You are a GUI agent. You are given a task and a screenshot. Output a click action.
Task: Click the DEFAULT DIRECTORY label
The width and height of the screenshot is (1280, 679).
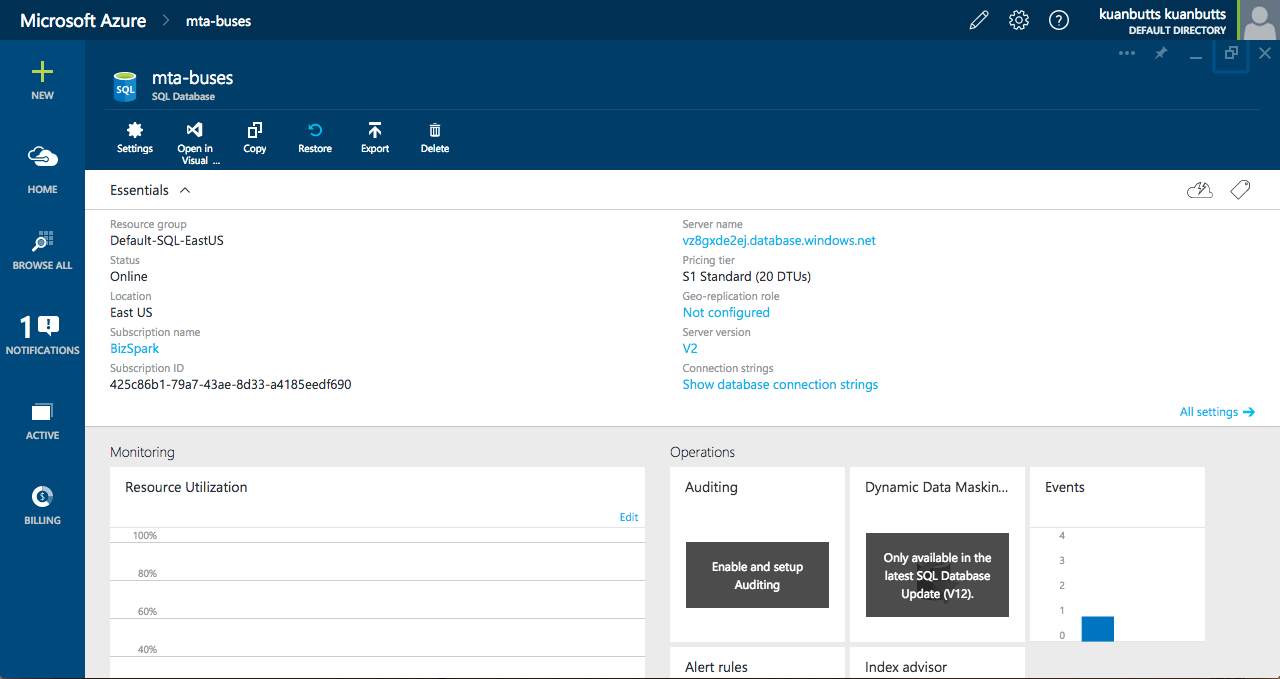1177,30
